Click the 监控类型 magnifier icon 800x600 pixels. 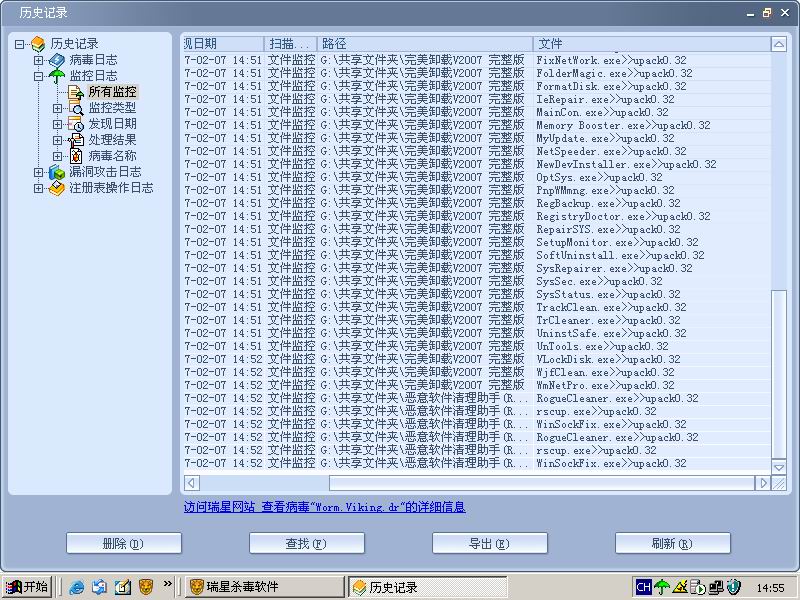pyautogui.click(x=76, y=108)
